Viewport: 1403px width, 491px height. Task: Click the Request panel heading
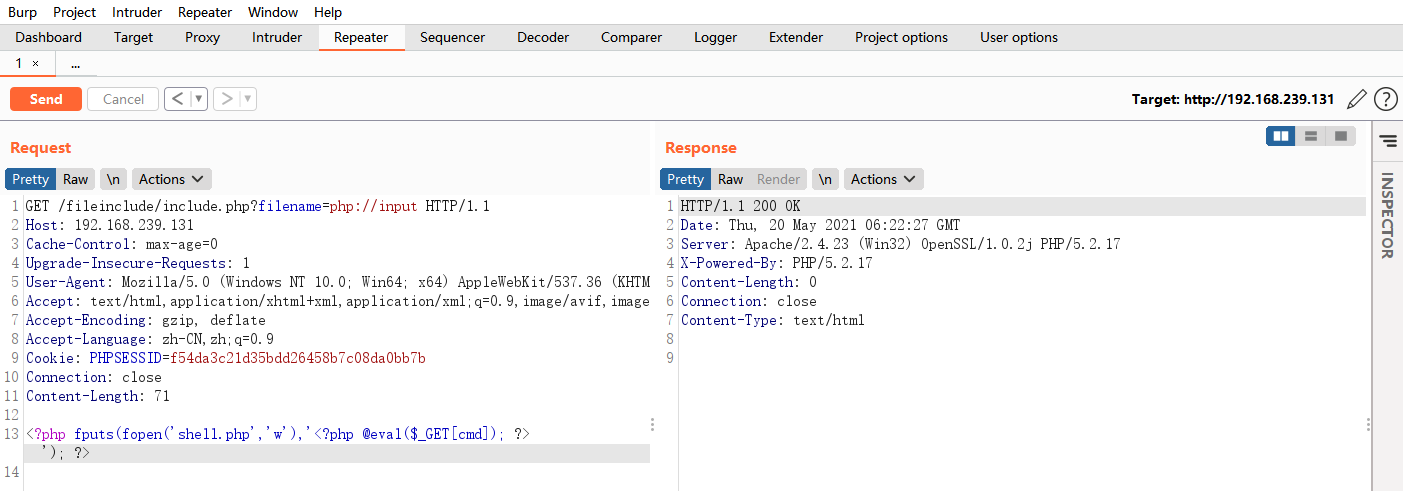pos(41,147)
